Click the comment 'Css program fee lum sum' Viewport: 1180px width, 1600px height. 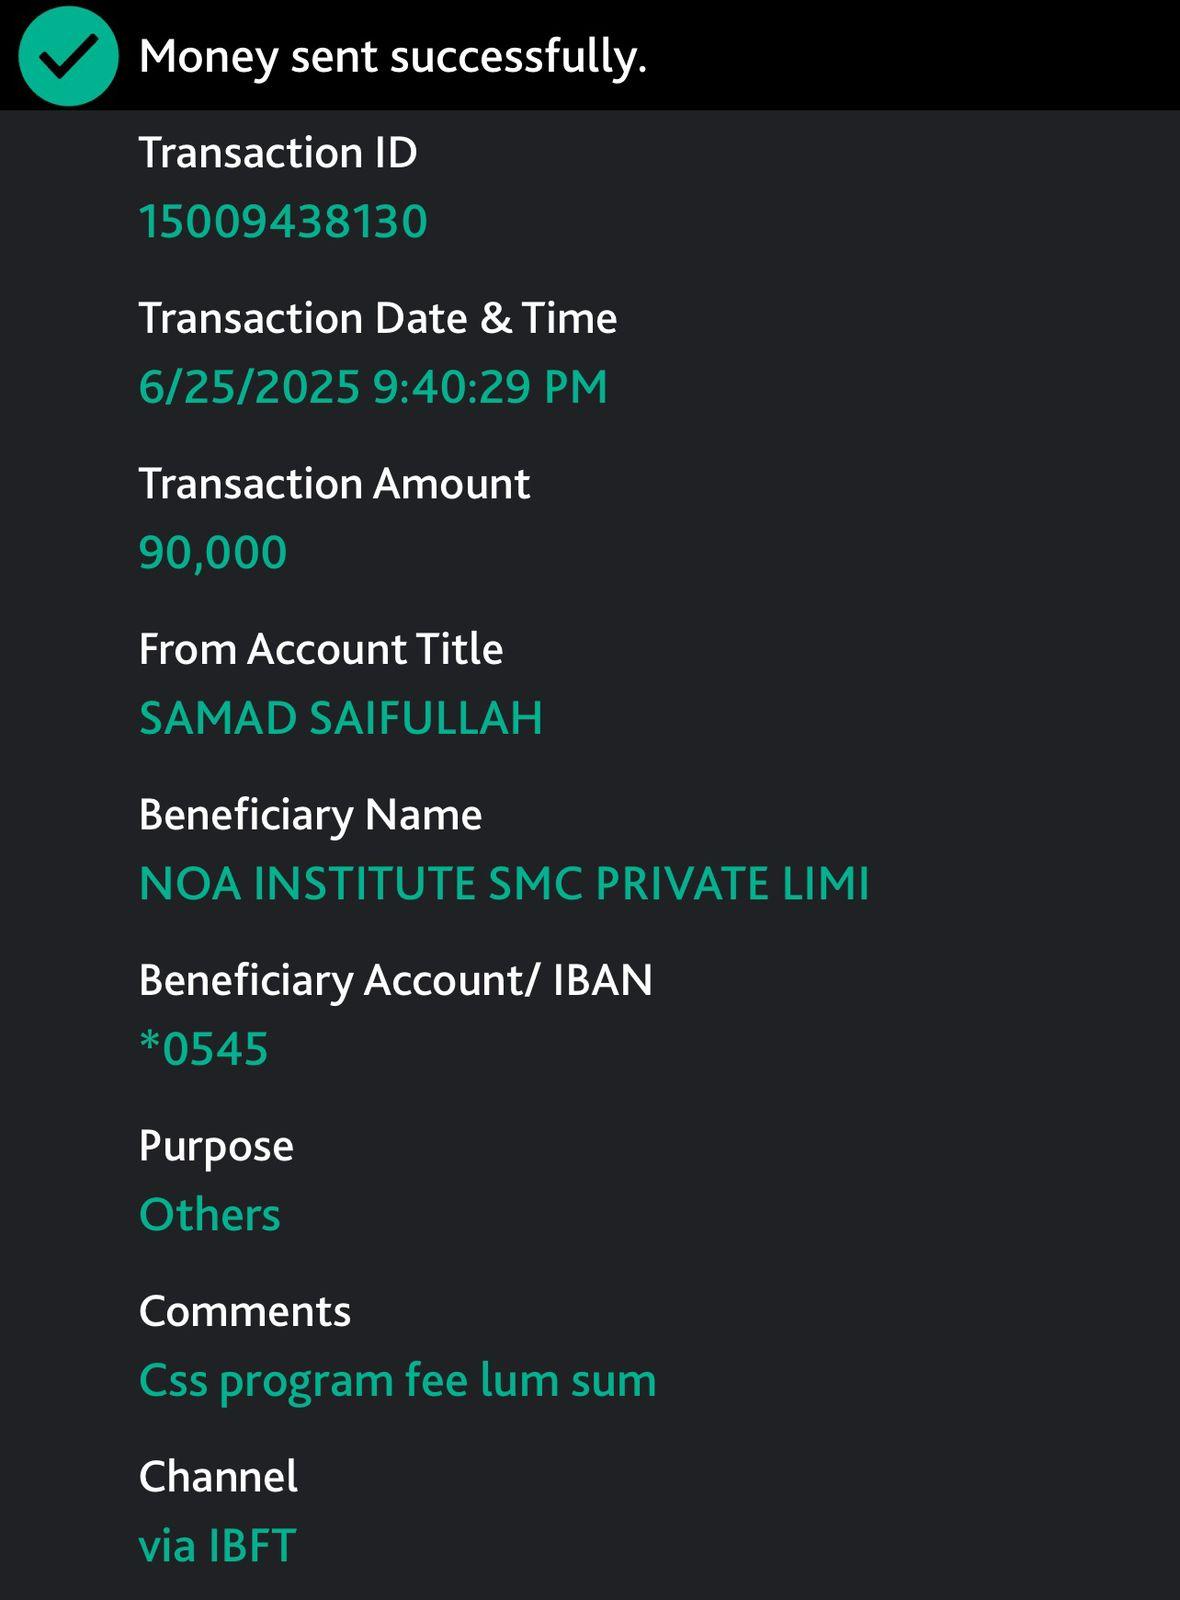coord(398,1380)
